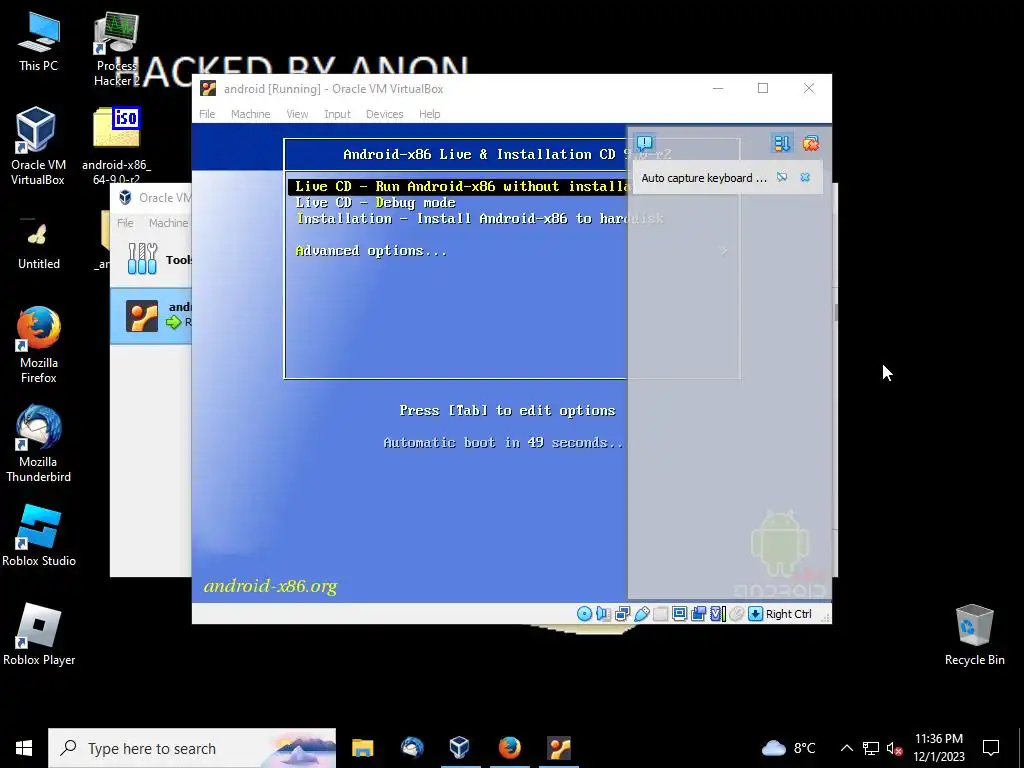
Task: Select the android-x86_64-9.0-r2 iso file
Action: point(116,146)
